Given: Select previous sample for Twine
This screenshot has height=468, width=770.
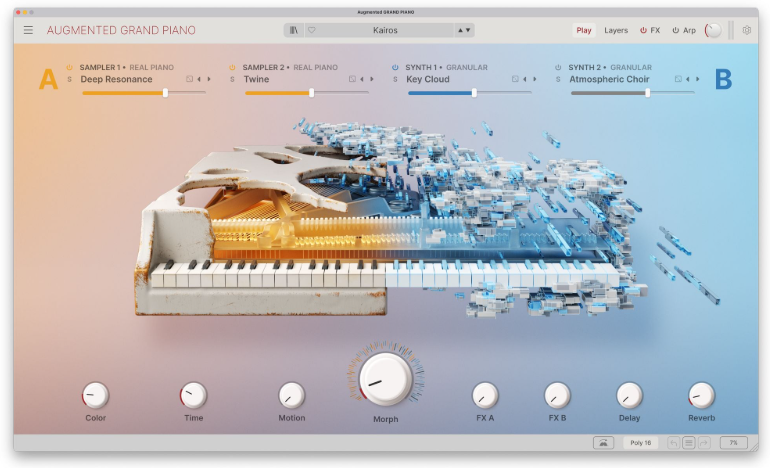Looking at the screenshot, I should pos(362,79).
